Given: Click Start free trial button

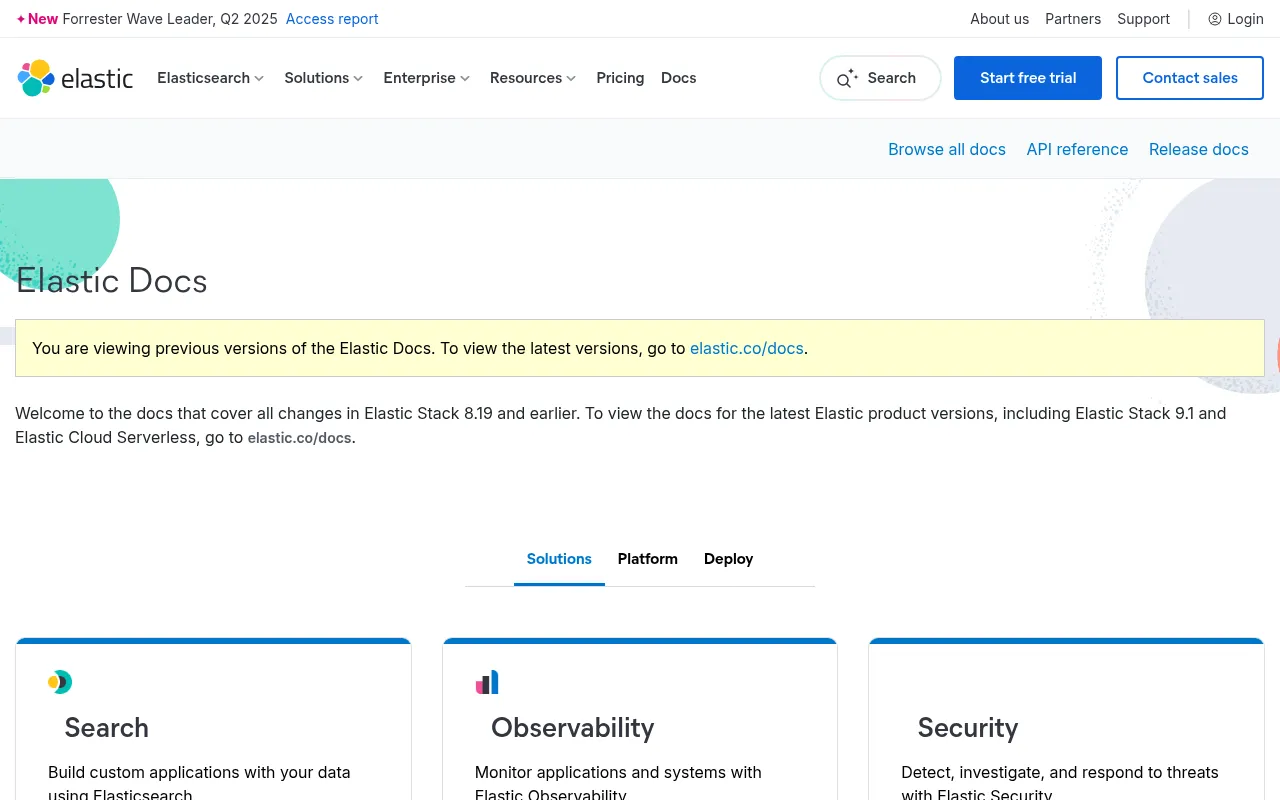Looking at the screenshot, I should click(1028, 78).
